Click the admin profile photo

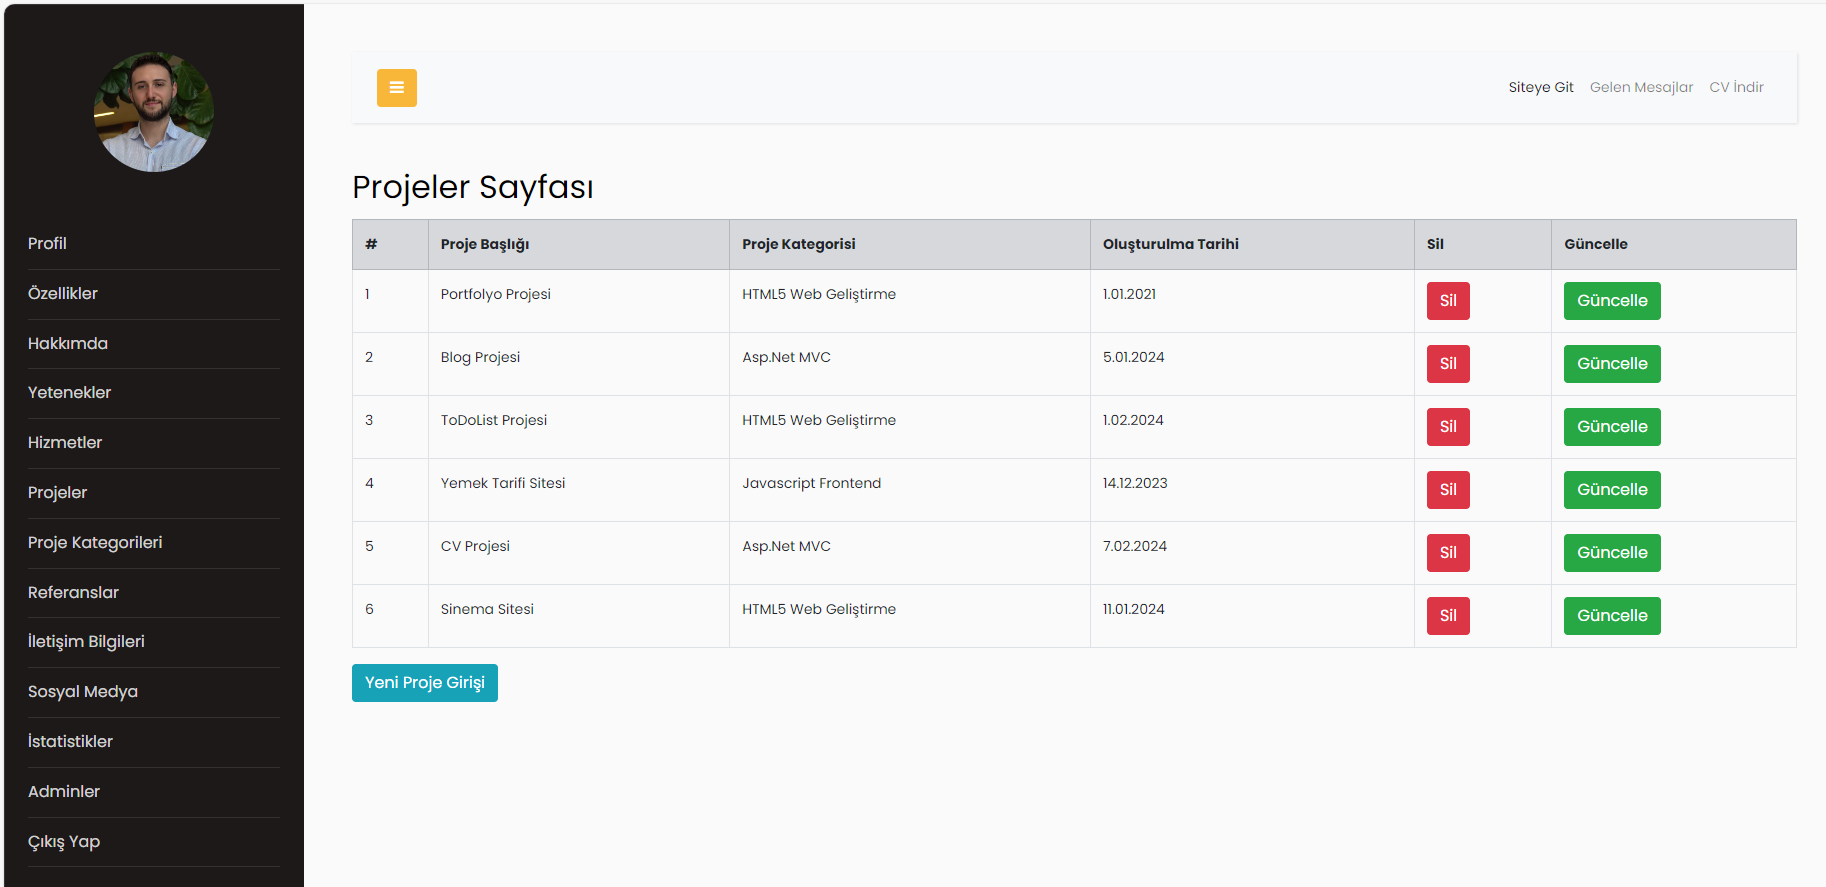[x=154, y=112]
